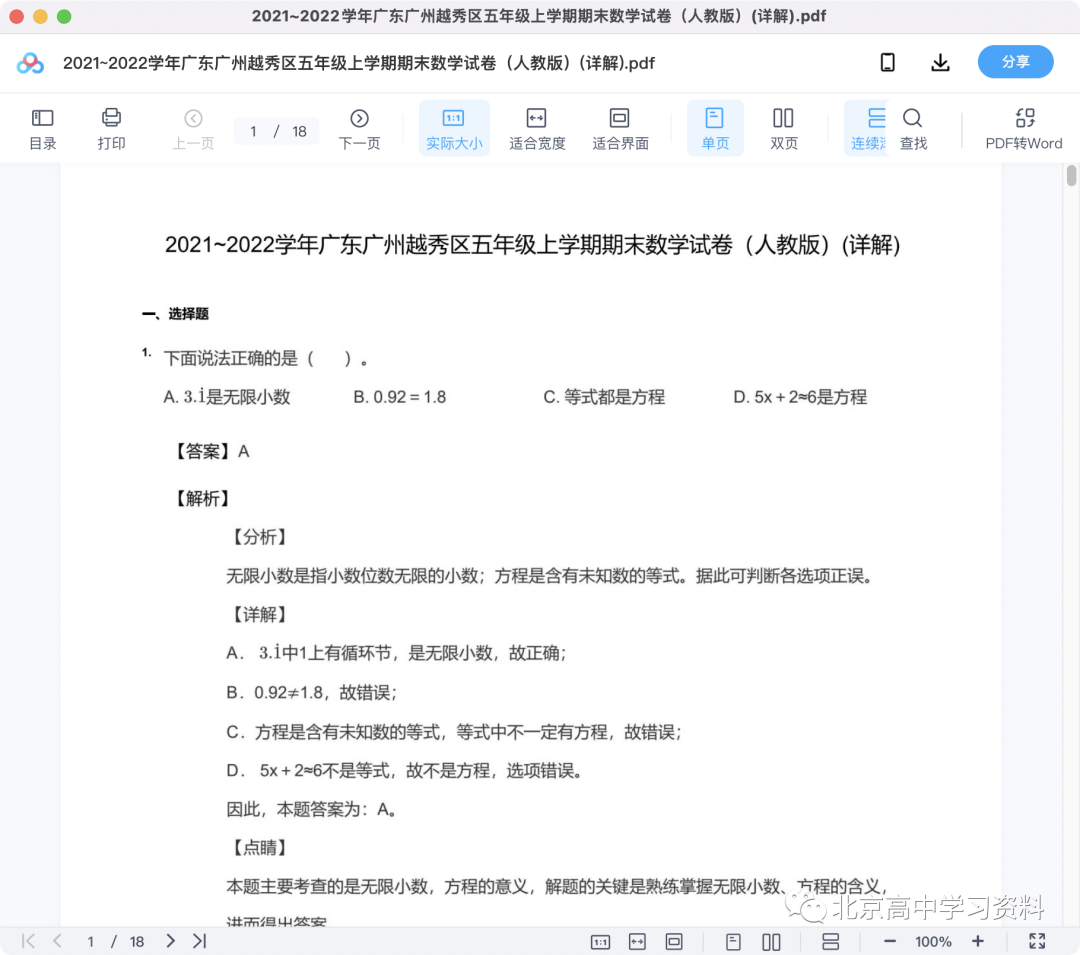Click the line D．5x + 2≈6不是等式
The image size is (1080, 955).
pyautogui.click(x=405, y=770)
